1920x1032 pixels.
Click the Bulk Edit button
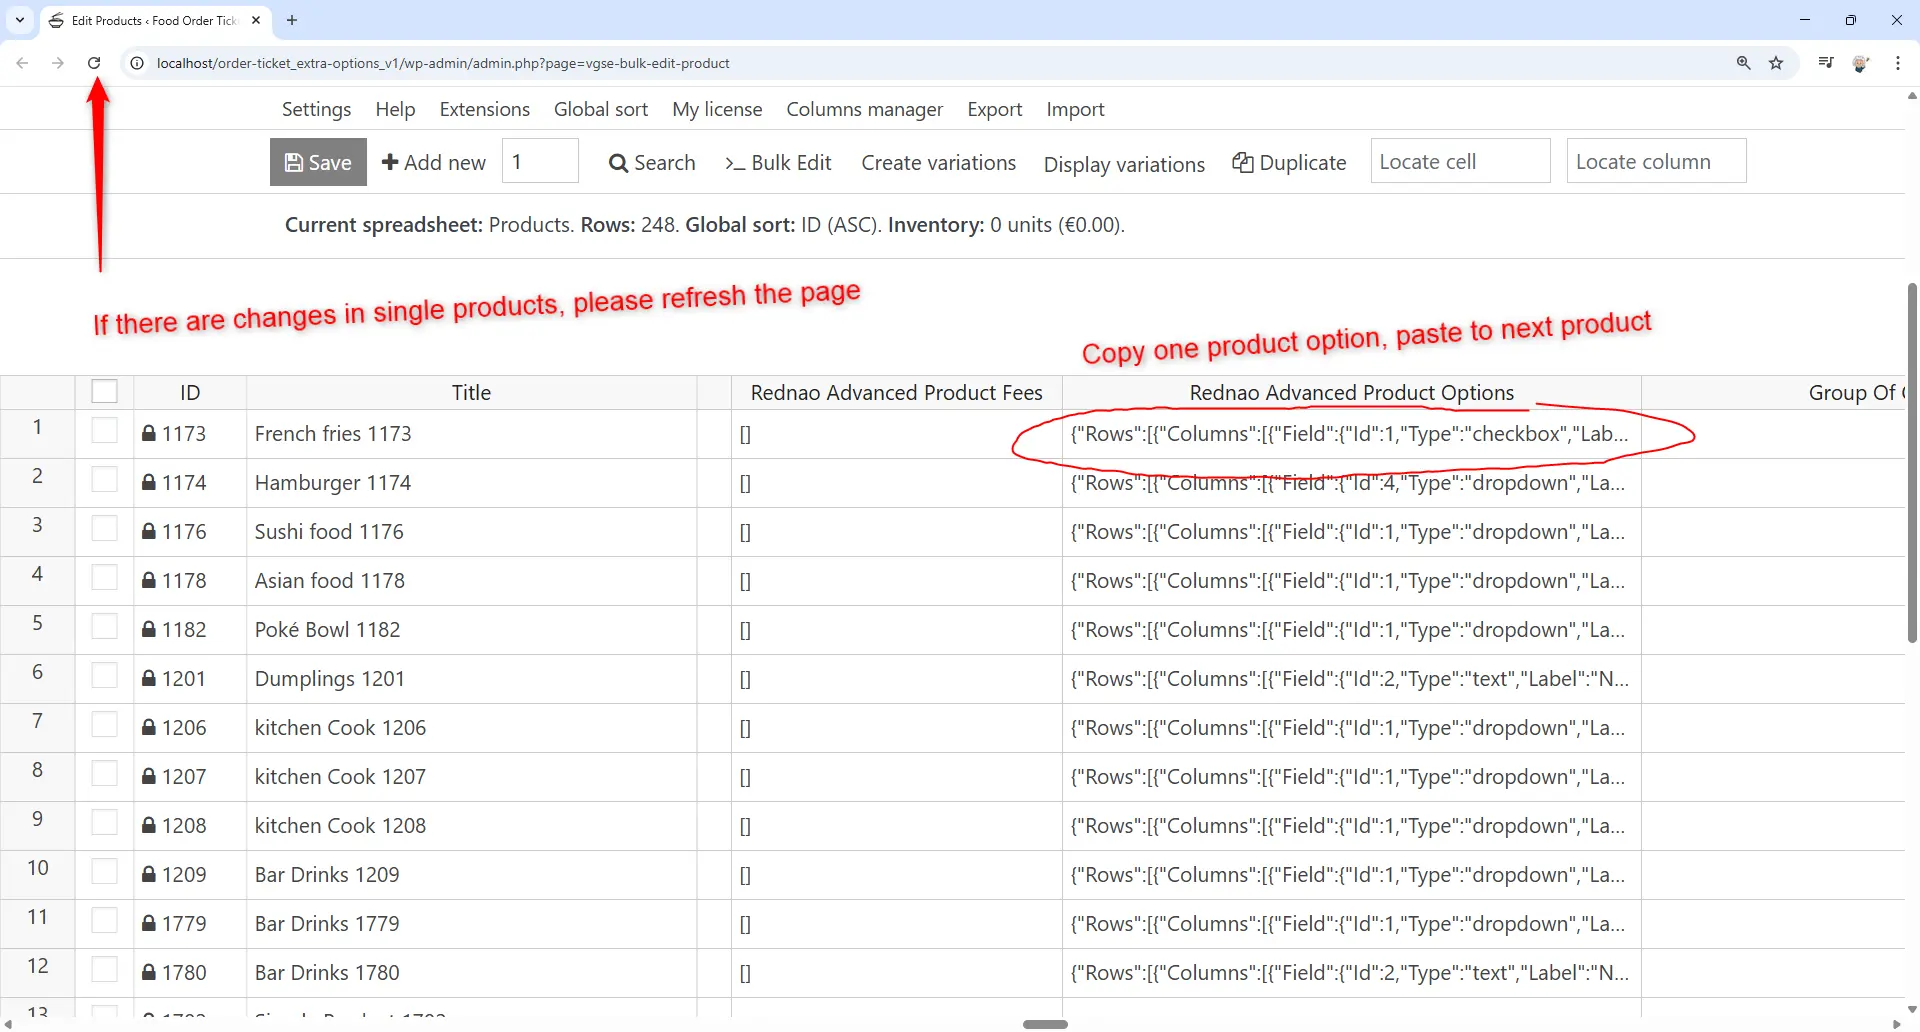(778, 162)
